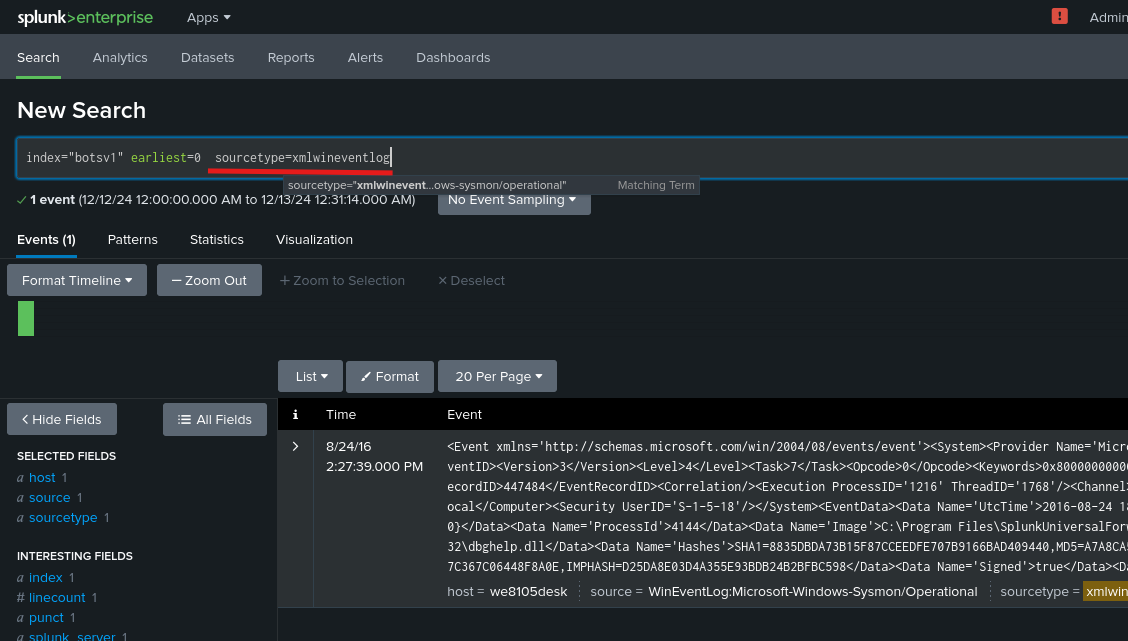
Task: Switch to the Visualization tab
Action: click(314, 240)
